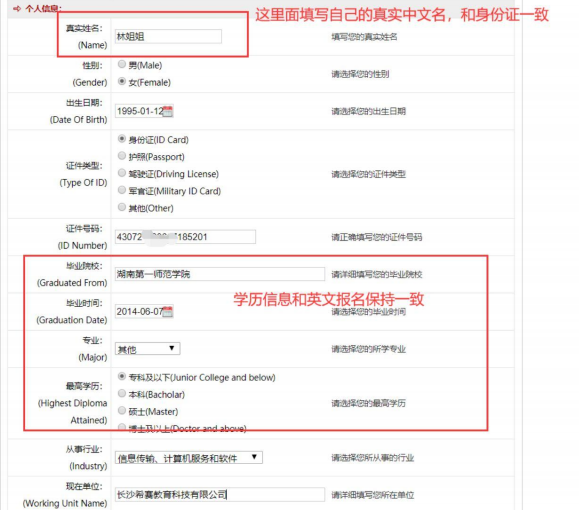The image size is (579, 510).
Task: Click the hint text 请选择您的出生日期
Action: tap(369, 111)
